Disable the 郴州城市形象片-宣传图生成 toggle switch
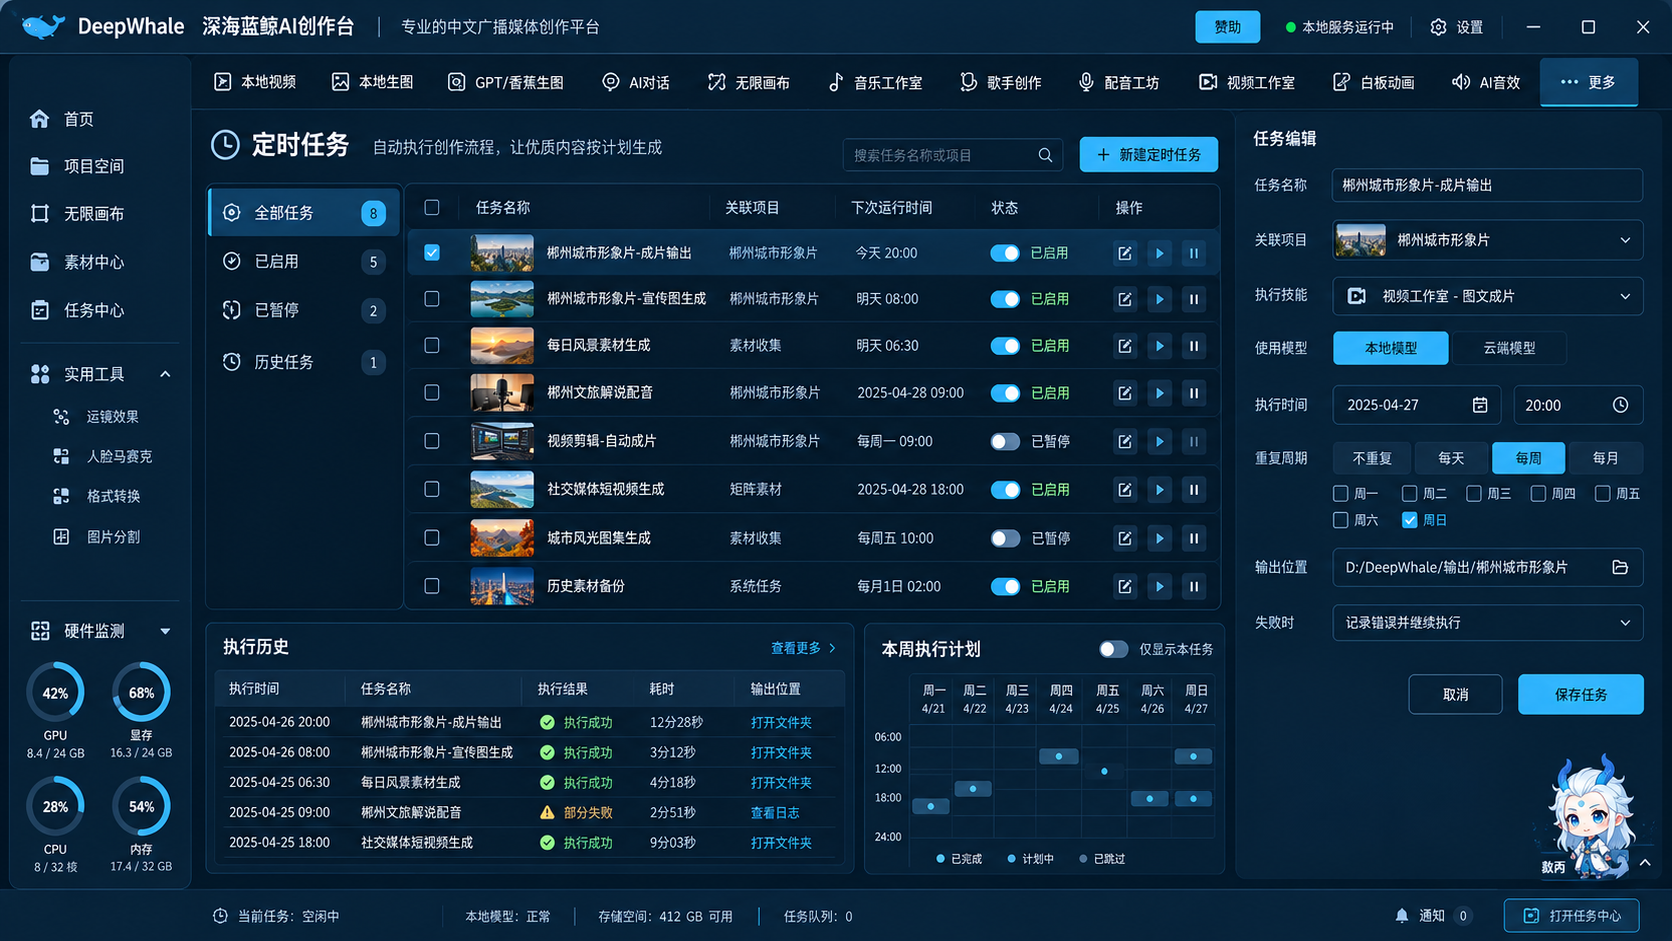Screen dimensions: 1672x941 (1005, 299)
